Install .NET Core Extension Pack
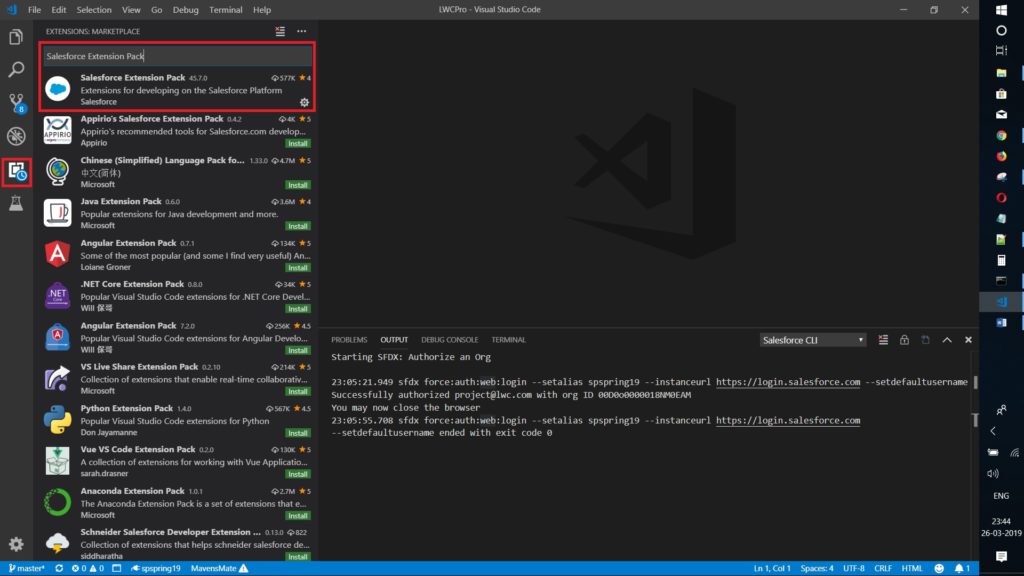Image resolution: width=1024 pixels, height=576 pixels. point(298,308)
